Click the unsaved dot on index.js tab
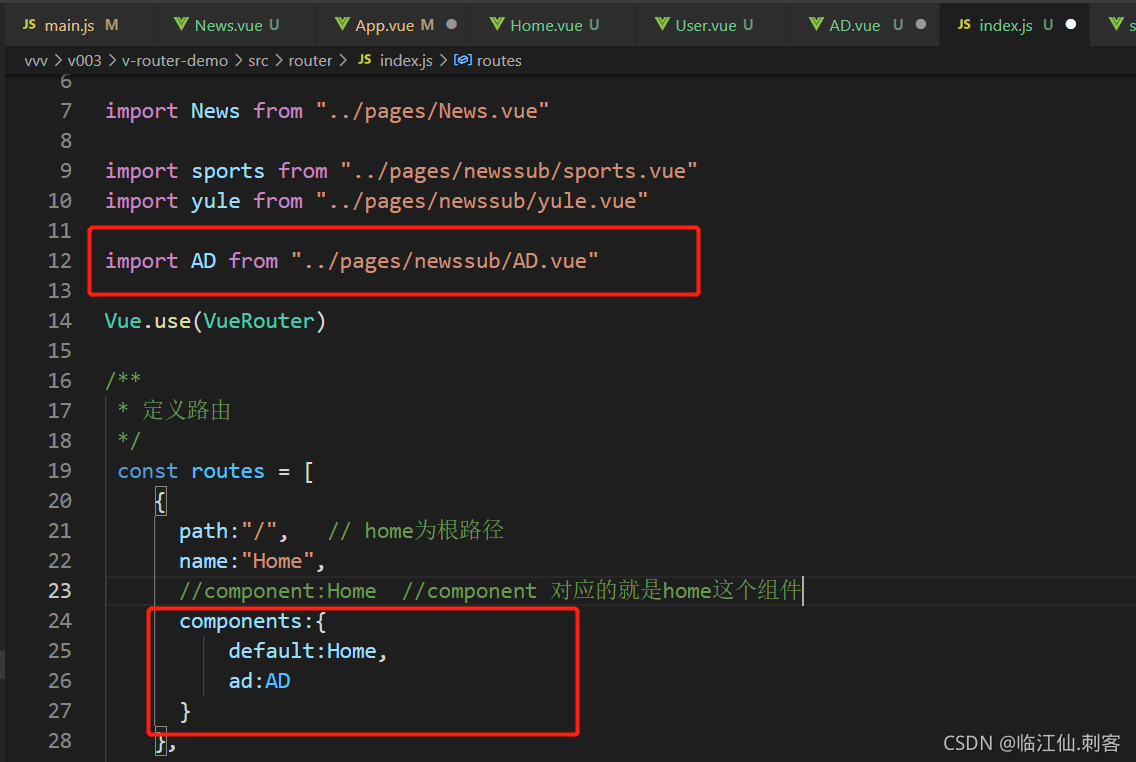Image resolution: width=1136 pixels, height=762 pixels. tap(1071, 24)
